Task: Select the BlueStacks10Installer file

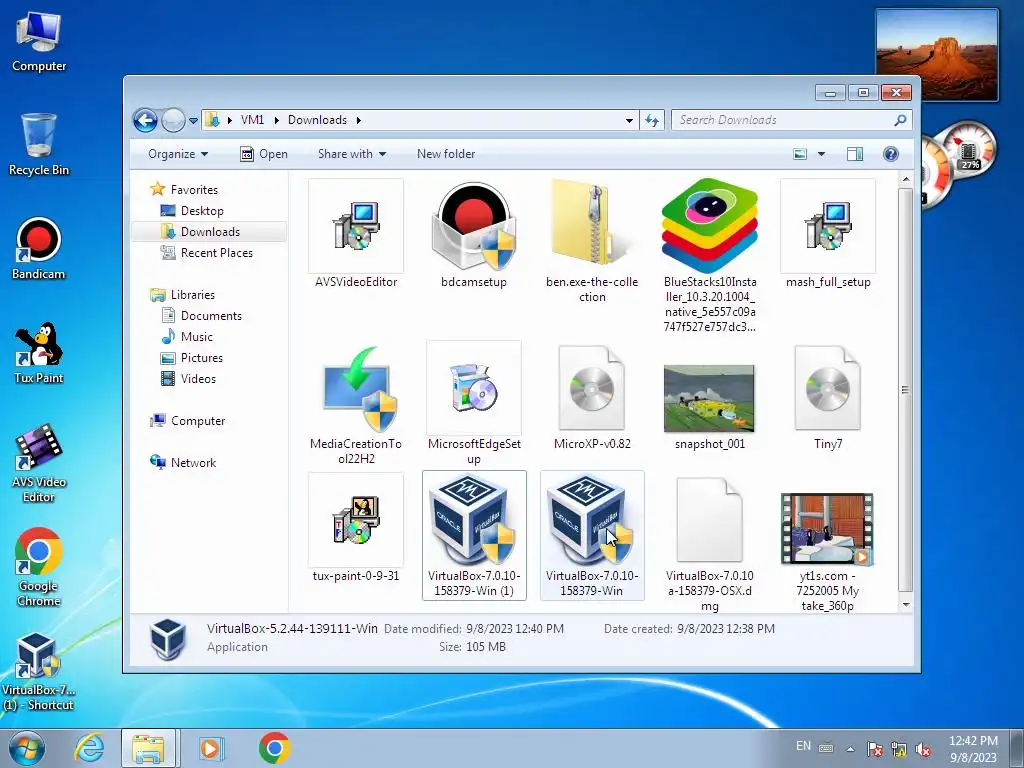Action: pos(710,256)
